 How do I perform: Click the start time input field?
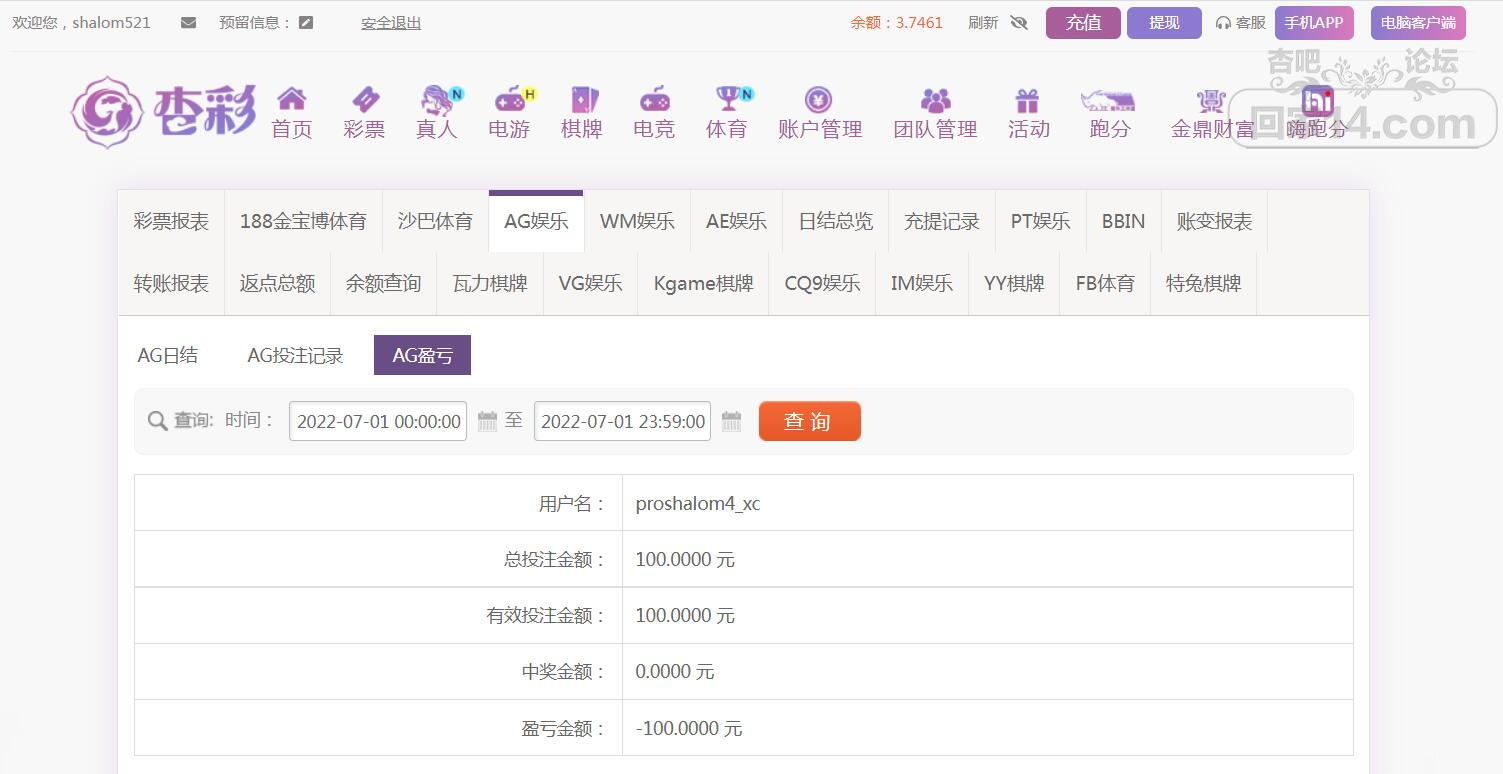[x=378, y=421]
